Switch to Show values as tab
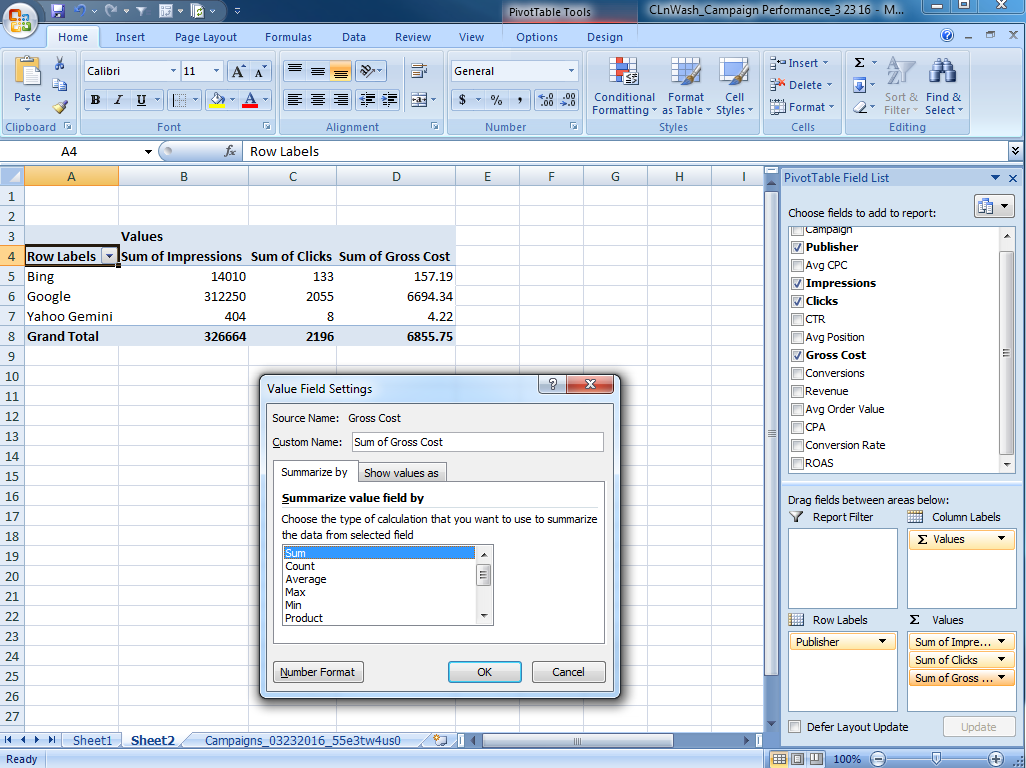This screenshot has width=1026, height=768. click(401, 473)
